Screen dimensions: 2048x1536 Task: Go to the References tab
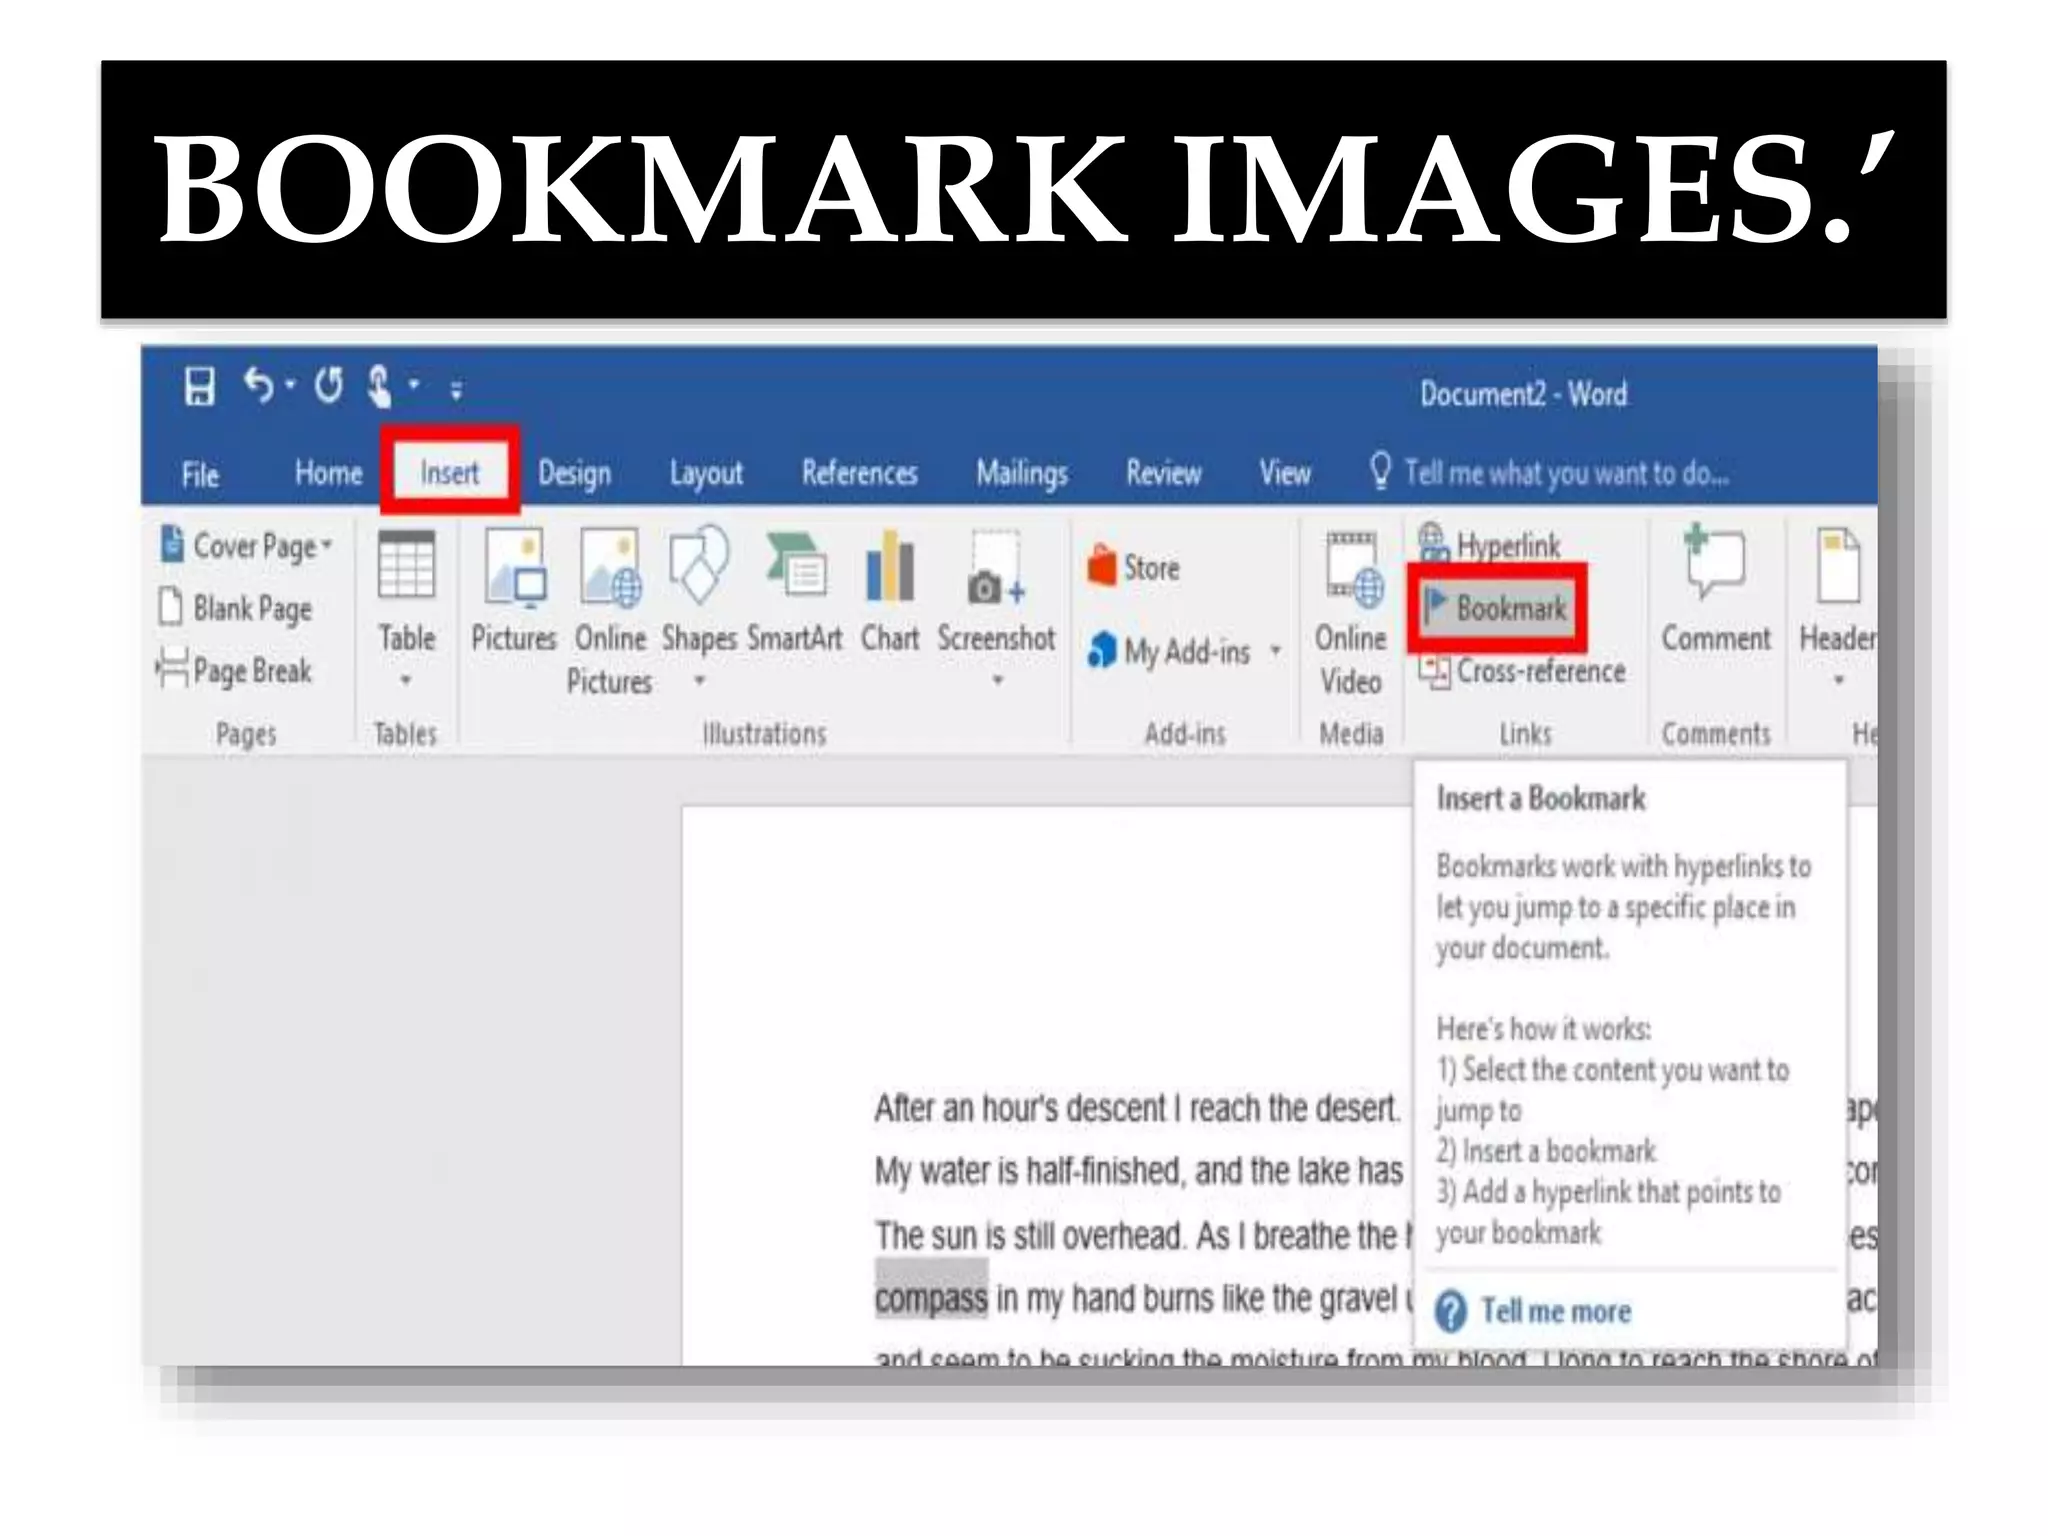859,472
